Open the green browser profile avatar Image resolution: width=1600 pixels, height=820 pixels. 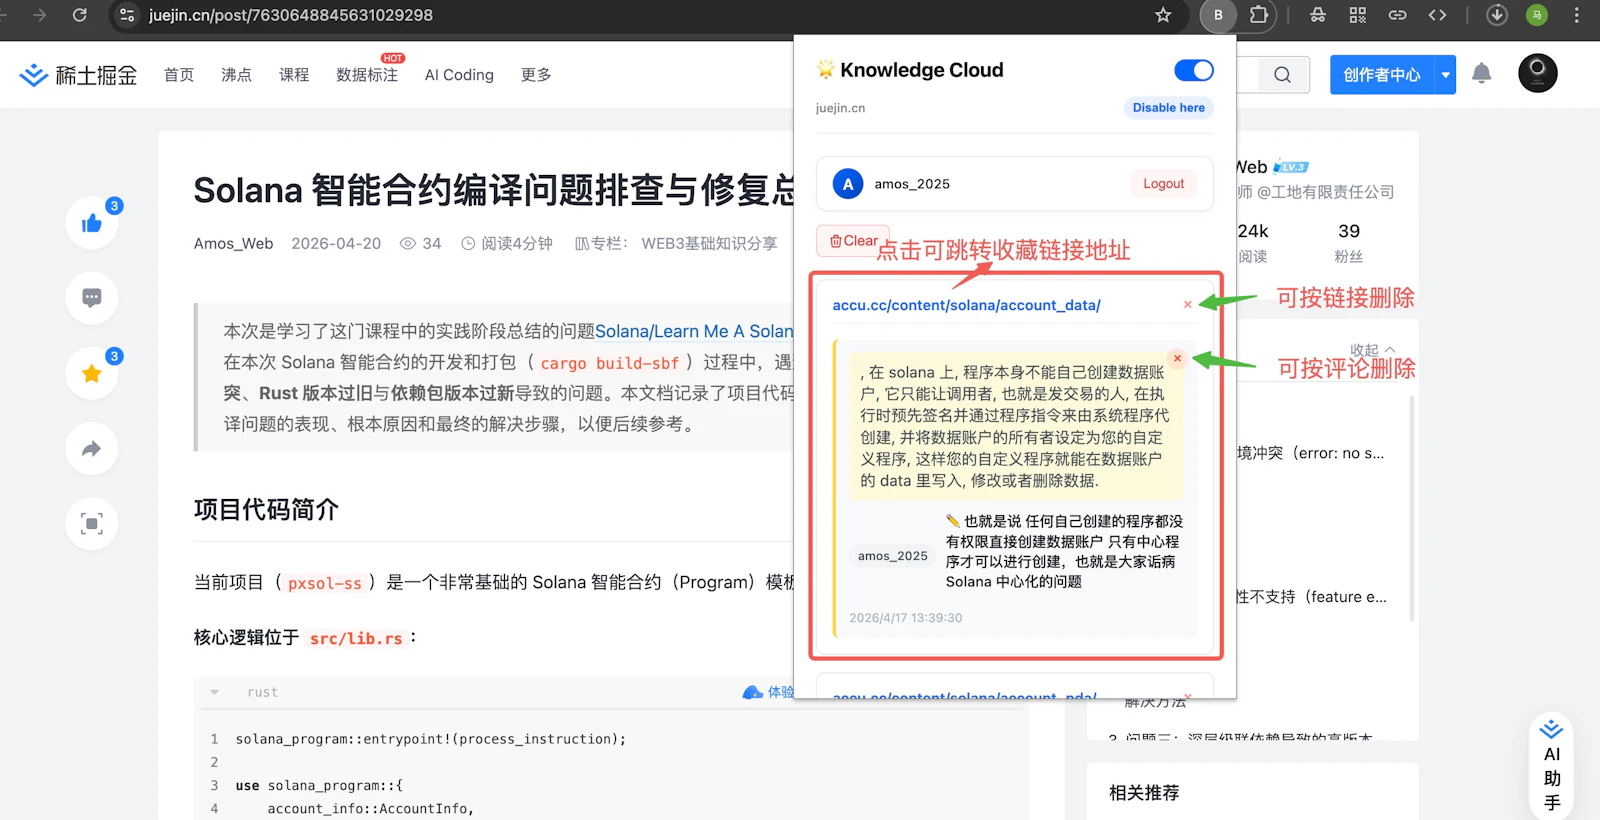click(1537, 15)
